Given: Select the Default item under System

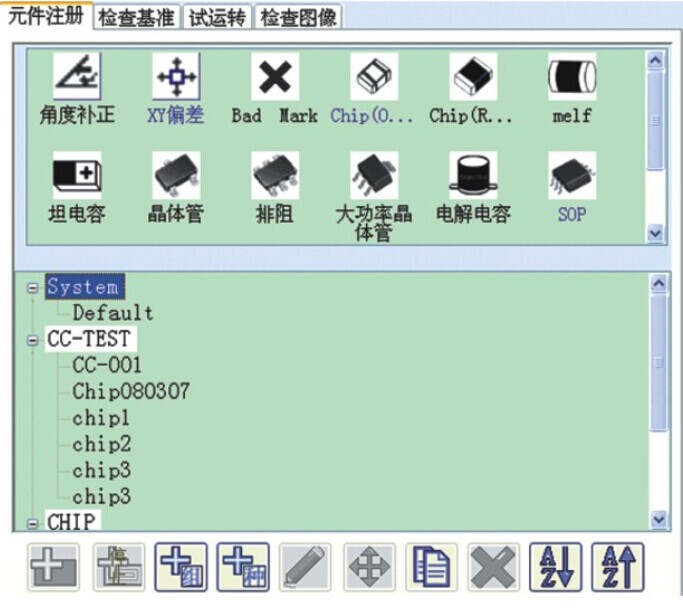Looking at the screenshot, I should coord(112,314).
